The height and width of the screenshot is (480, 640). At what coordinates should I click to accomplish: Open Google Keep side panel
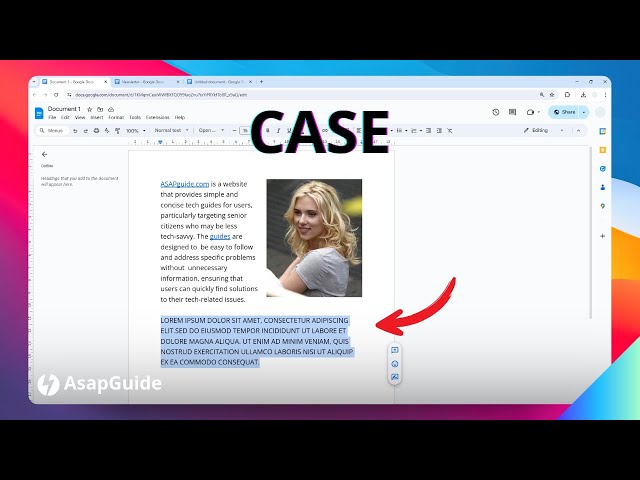pos(602,150)
